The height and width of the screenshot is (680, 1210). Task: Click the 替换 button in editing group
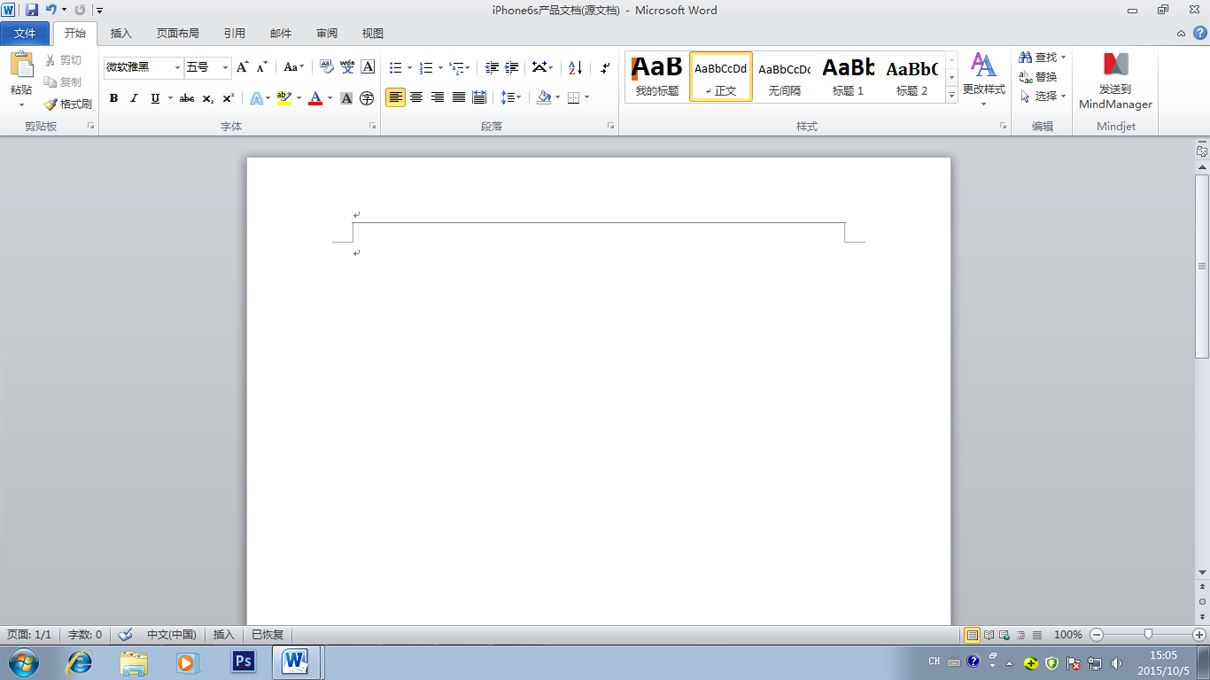pyautogui.click(x=1038, y=77)
